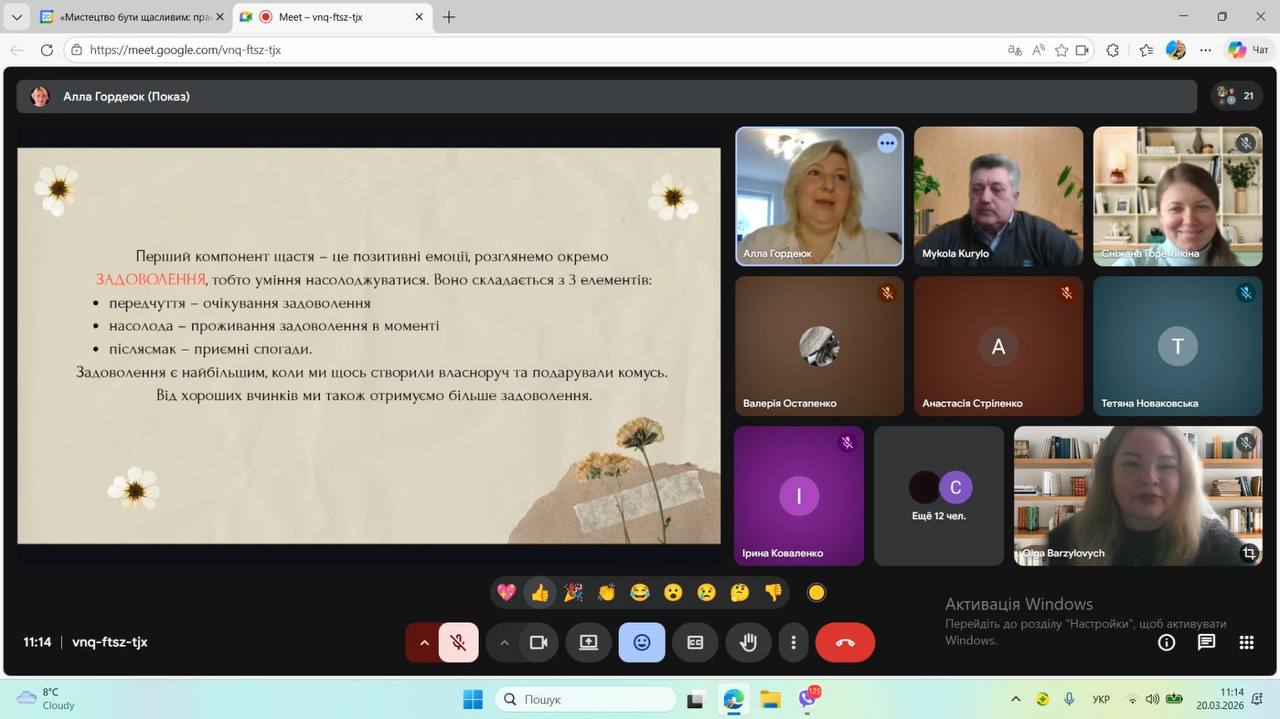The image size is (1280, 719).
Task: Click the Share screen icon
Action: 588,643
